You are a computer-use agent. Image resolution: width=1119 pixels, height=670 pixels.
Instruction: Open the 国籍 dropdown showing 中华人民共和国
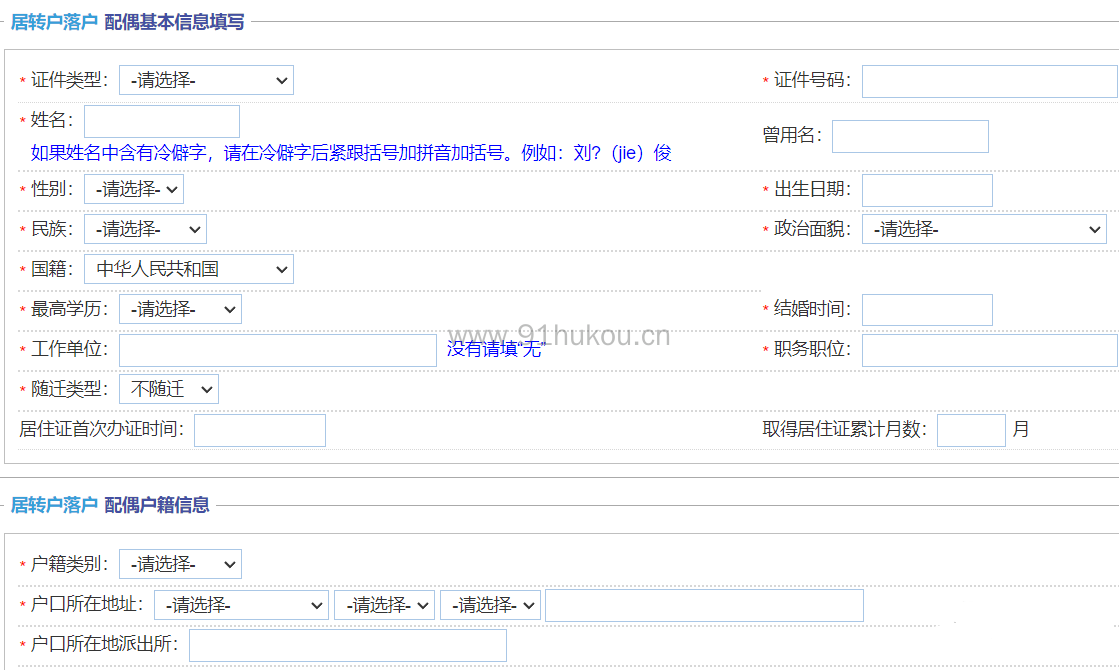pos(189,269)
